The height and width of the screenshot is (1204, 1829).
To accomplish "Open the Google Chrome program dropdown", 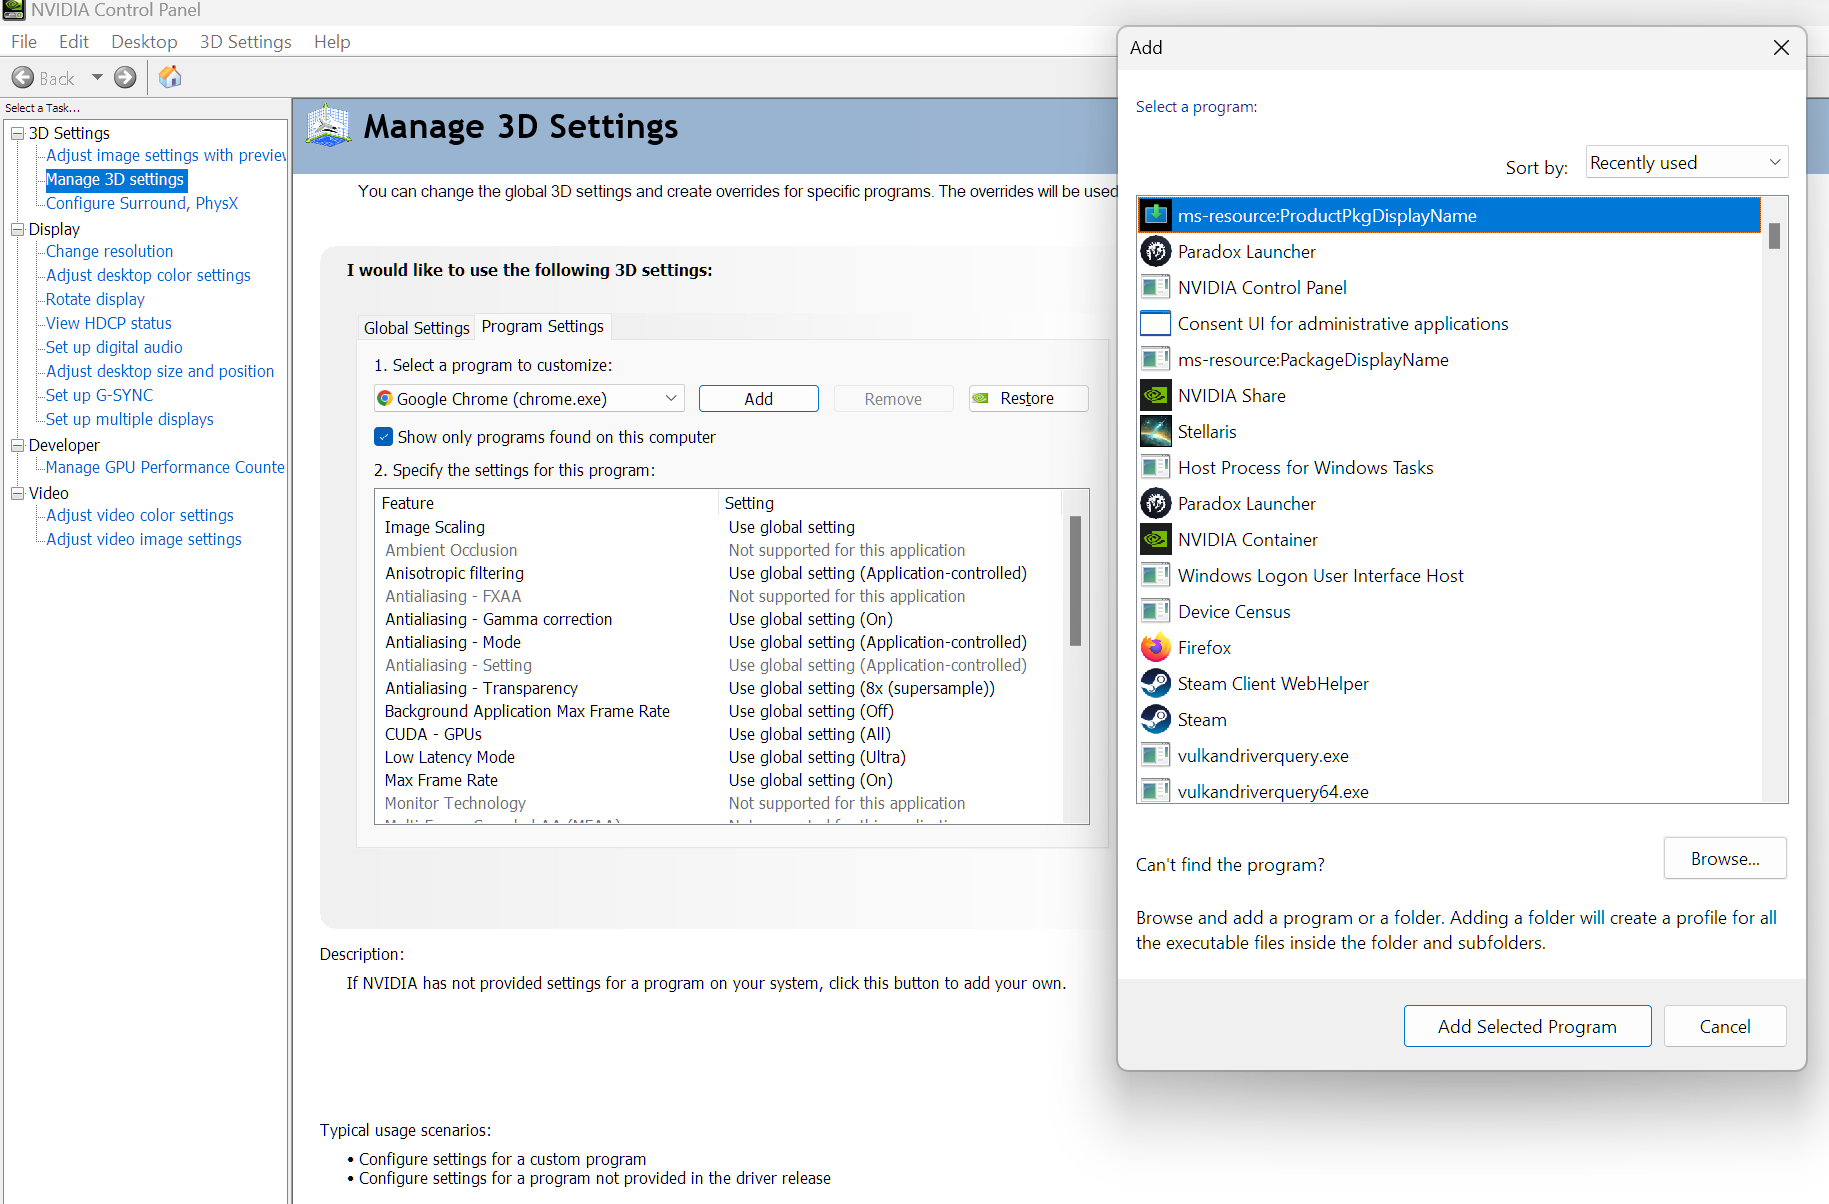I will pos(529,398).
